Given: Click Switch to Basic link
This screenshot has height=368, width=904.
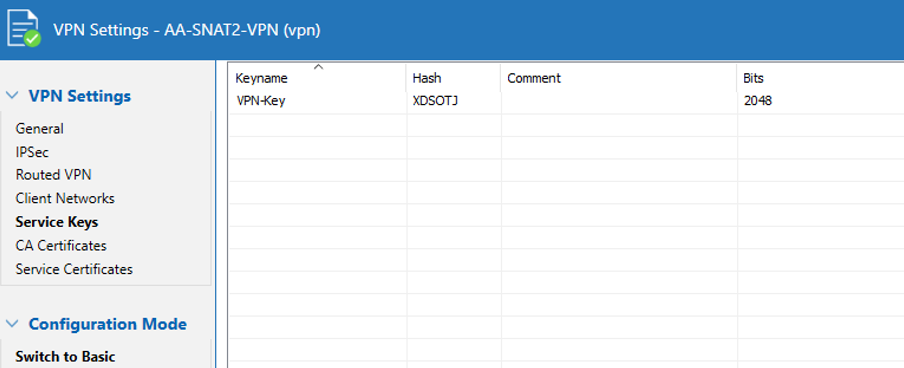Looking at the screenshot, I should click(66, 356).
